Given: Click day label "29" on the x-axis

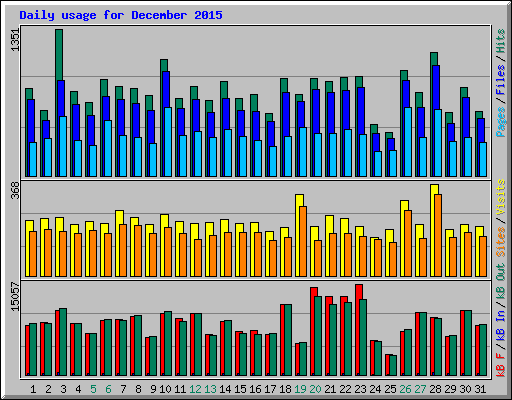Looking at the screenshot, I should [450, 389].
